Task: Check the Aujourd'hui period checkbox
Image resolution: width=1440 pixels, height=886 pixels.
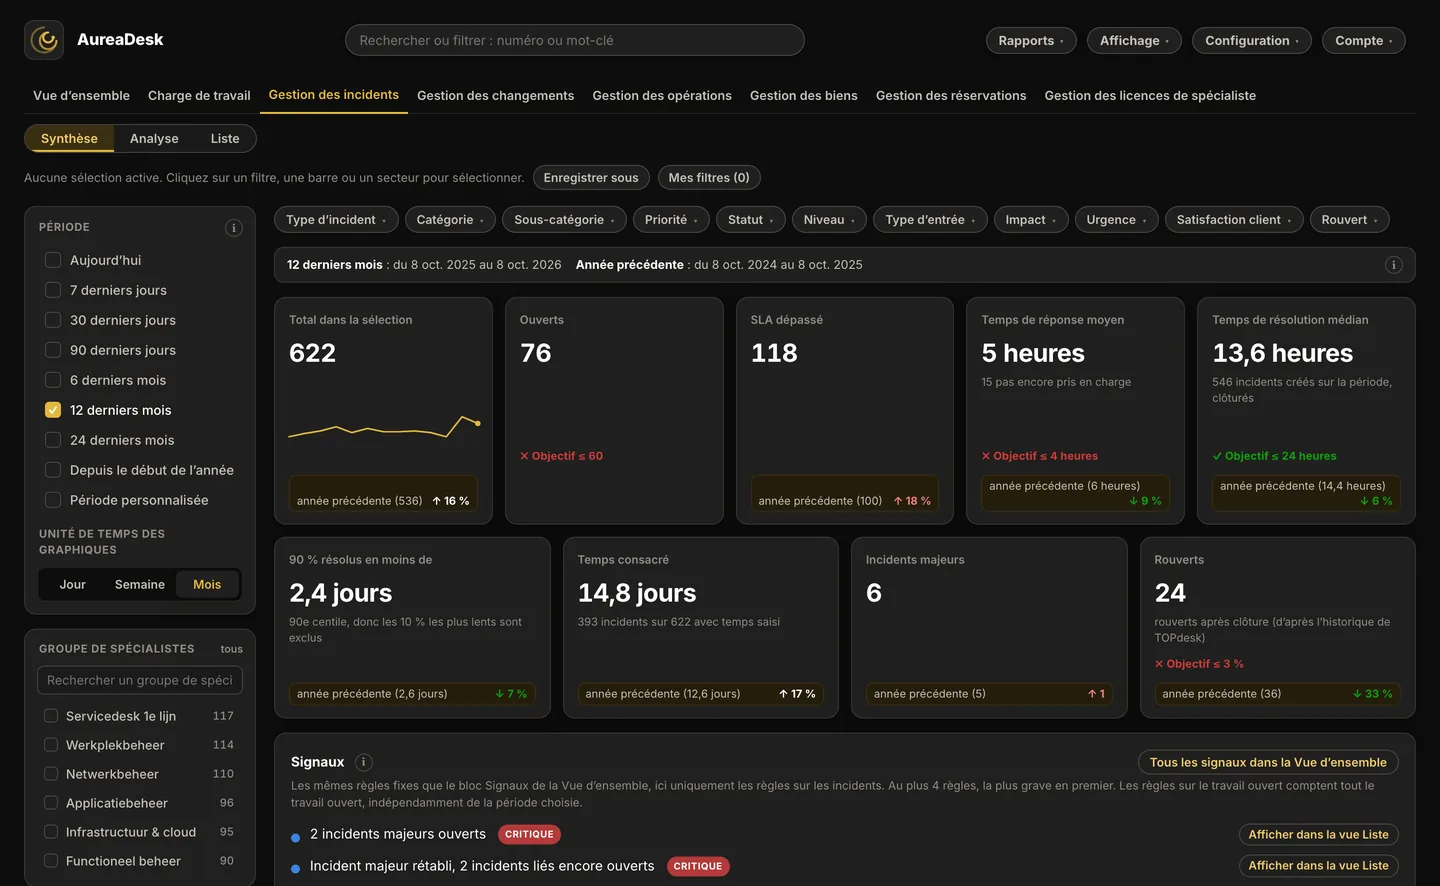Action: coord(53,260)
